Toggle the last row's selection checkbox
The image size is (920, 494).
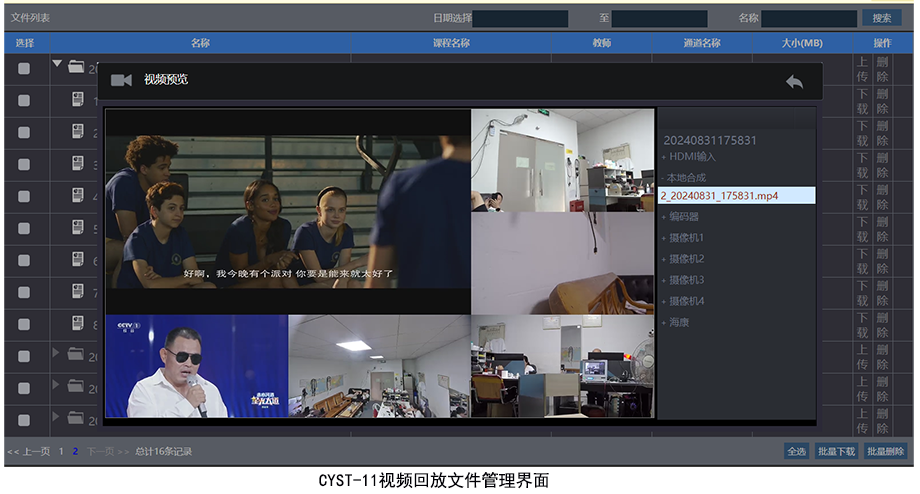24,419
